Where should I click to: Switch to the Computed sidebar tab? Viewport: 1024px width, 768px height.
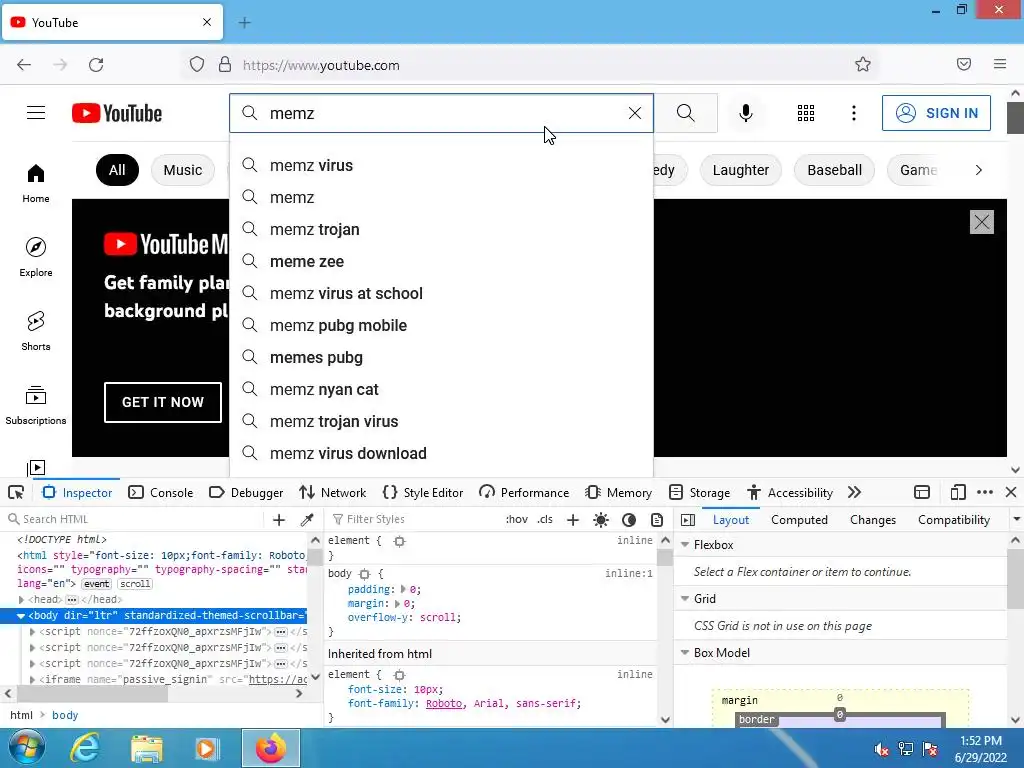[x=799, y=520]
